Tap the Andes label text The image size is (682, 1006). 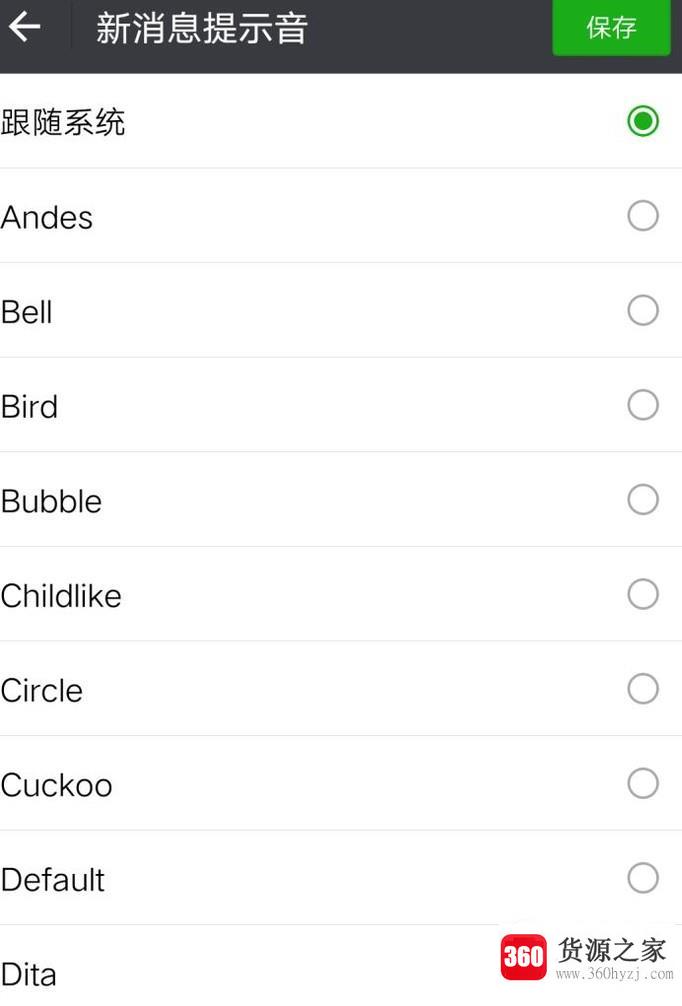pos(47,217)
